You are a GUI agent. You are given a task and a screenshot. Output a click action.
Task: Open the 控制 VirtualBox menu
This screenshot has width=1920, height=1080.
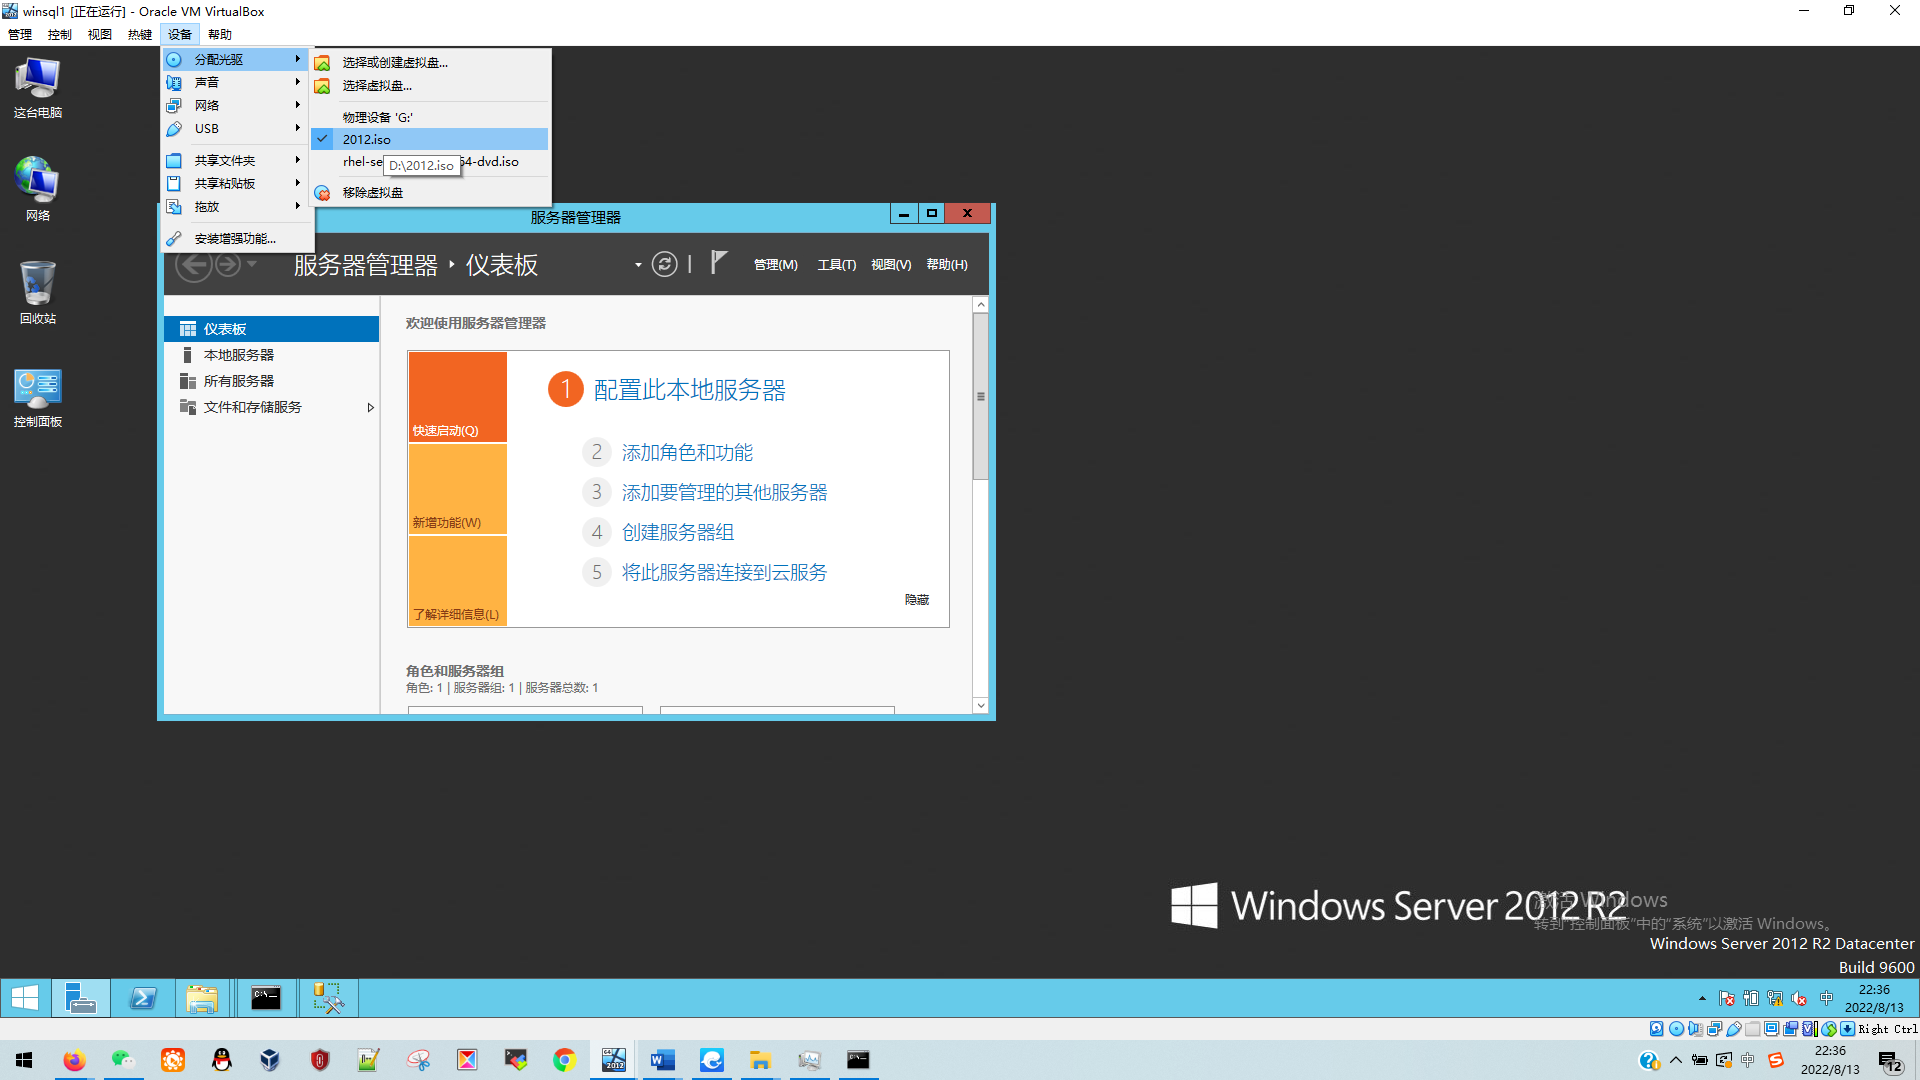coord(60,34)
